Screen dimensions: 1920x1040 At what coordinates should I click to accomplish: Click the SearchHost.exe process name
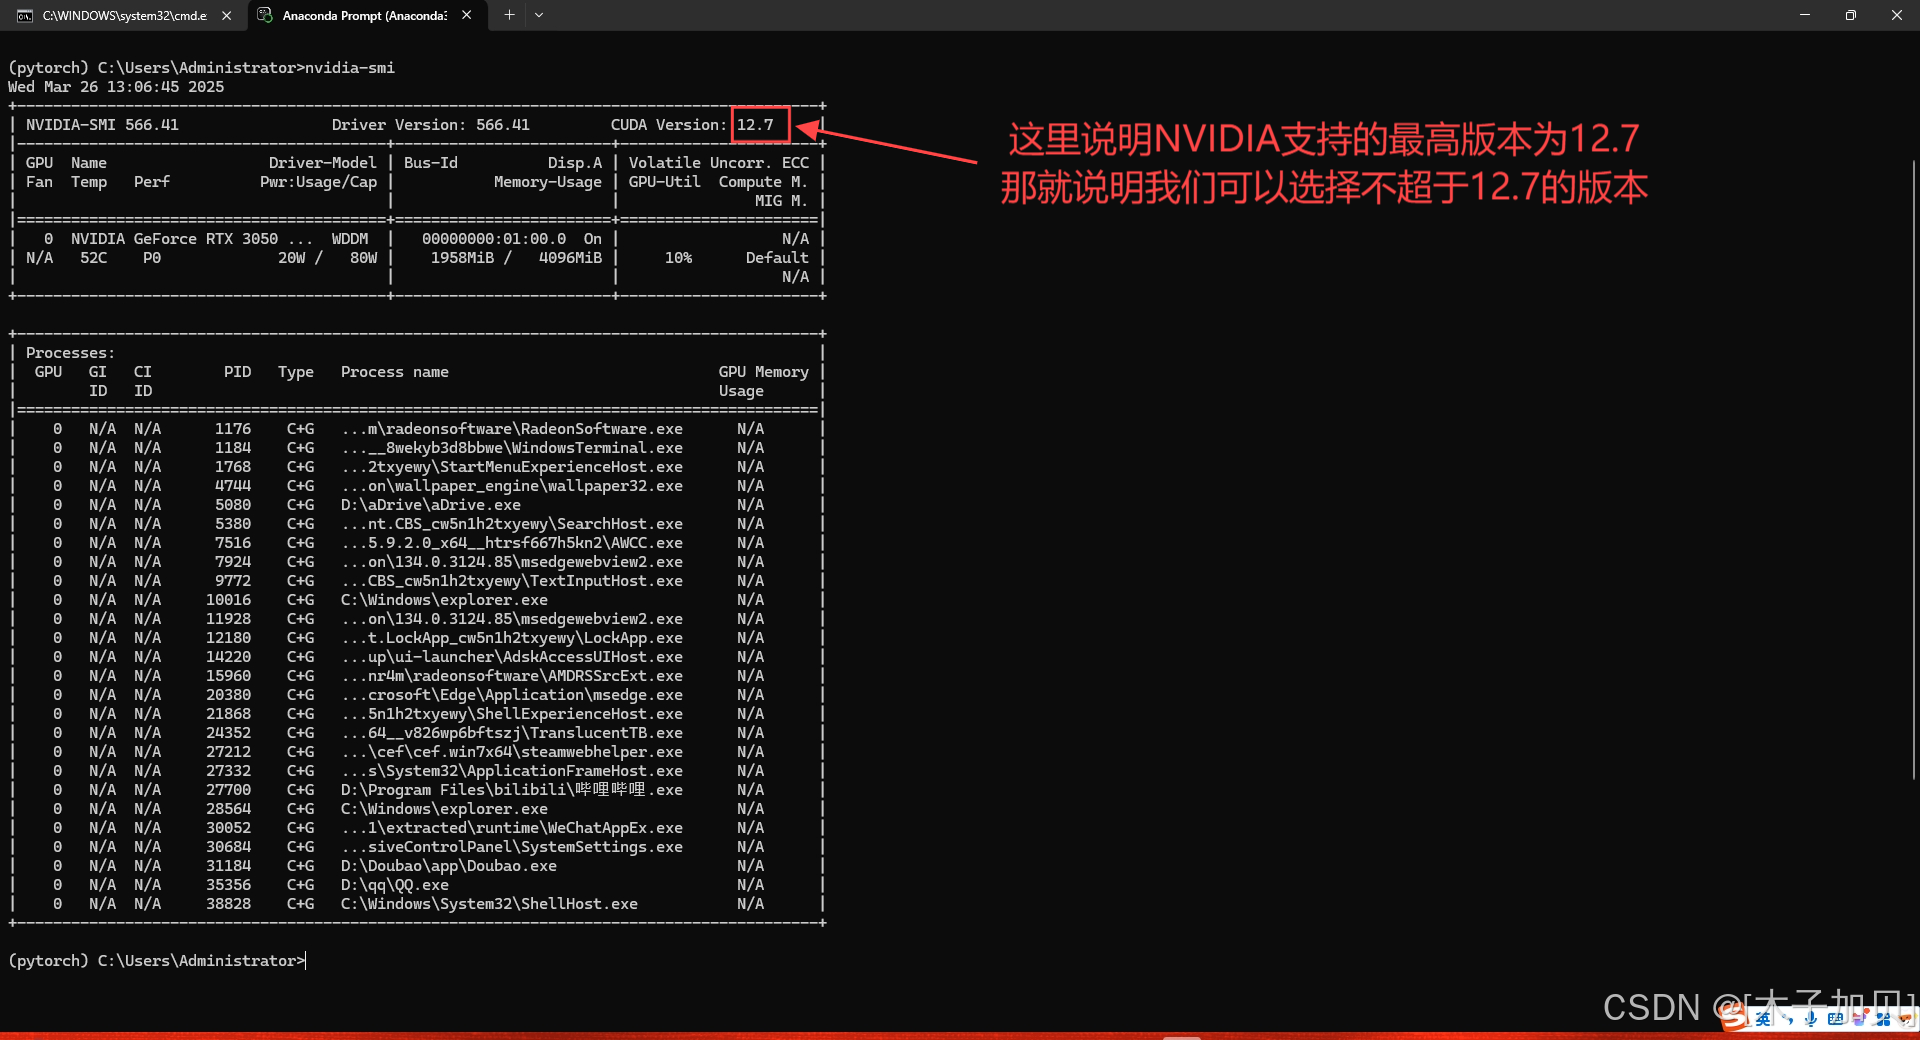[512, 524]
